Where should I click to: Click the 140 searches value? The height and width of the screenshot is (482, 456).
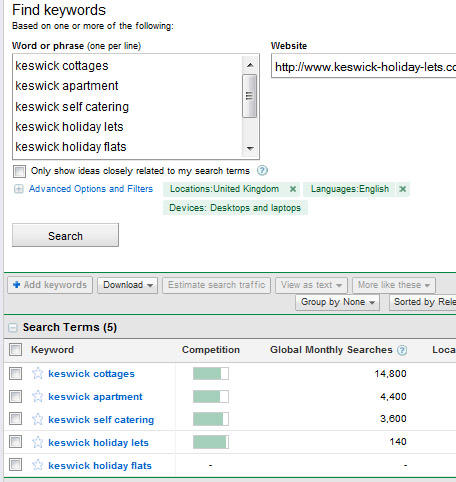click(398, 442)
